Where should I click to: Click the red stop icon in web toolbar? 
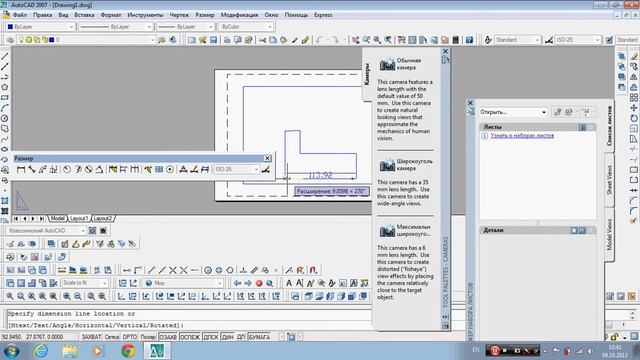259,283
